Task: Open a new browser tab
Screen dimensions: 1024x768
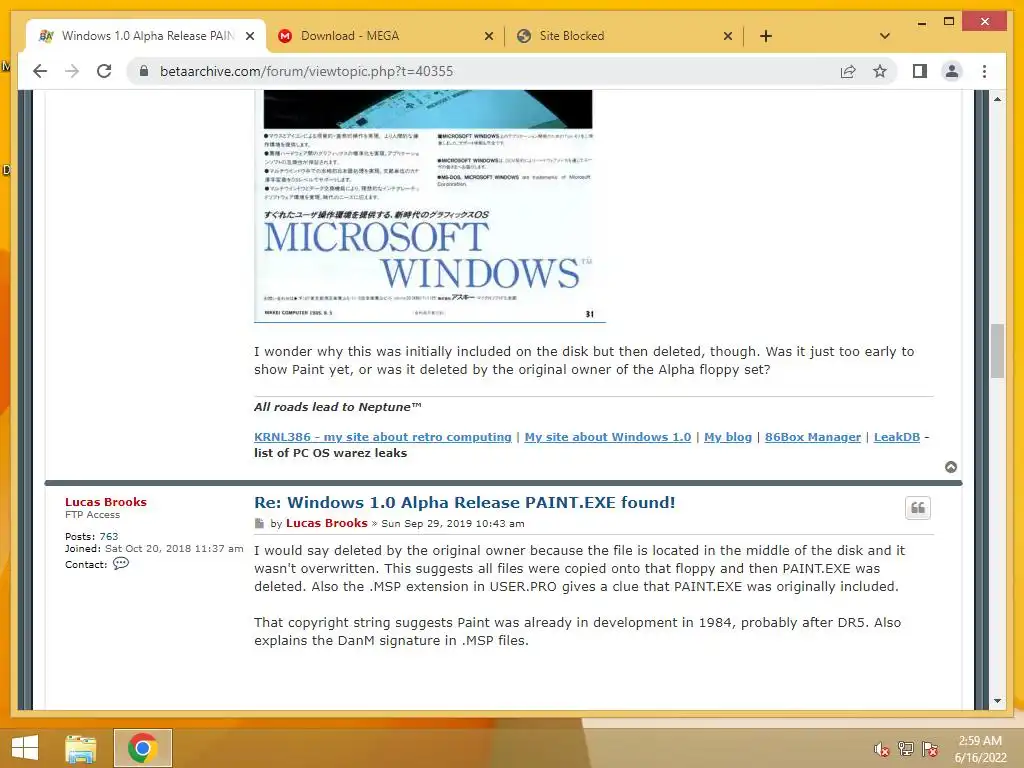Action: 765,36
